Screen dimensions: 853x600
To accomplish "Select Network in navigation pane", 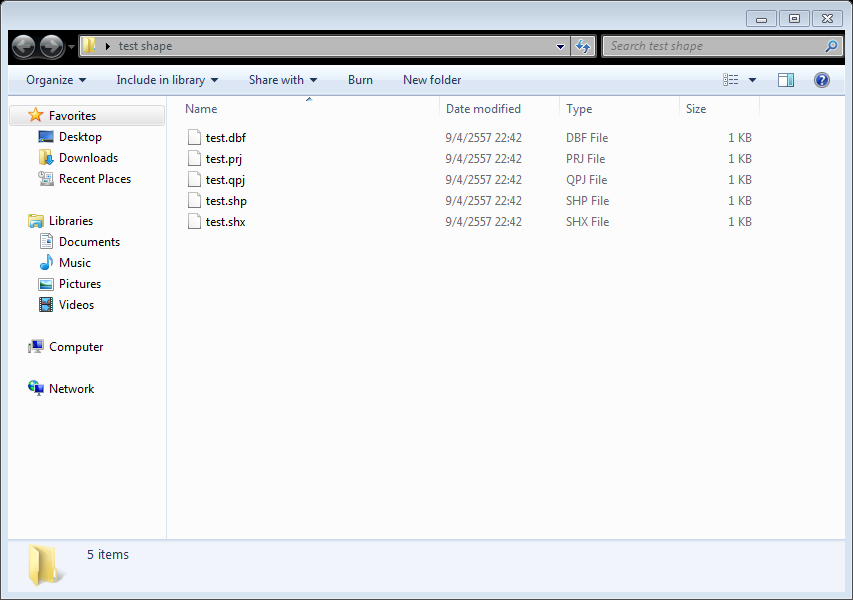I will click(71, 389).
